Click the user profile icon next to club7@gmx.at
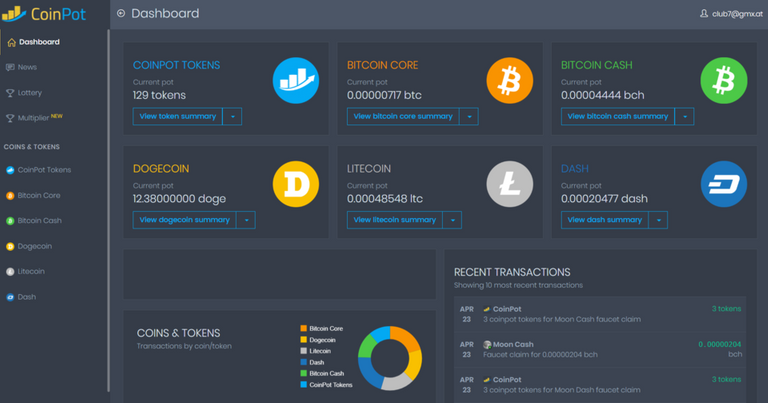 point(704,14)
